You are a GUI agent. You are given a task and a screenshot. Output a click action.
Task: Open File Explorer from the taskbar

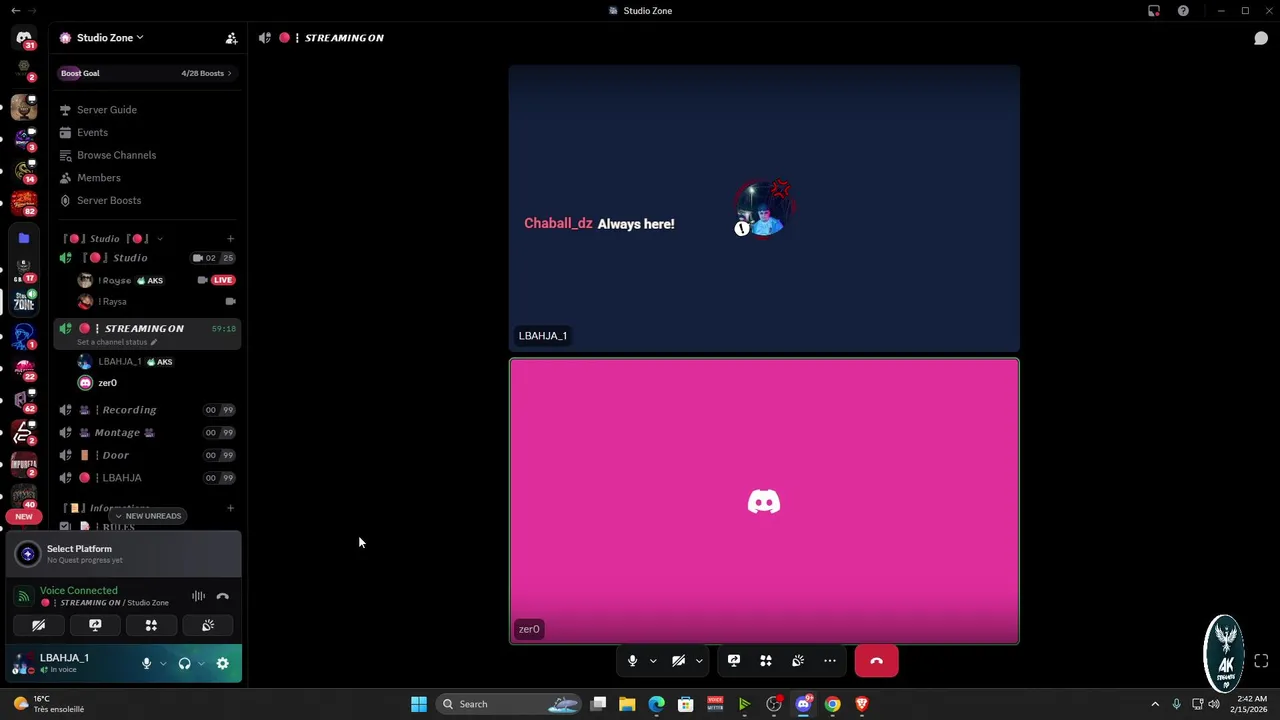click(627, 704)
